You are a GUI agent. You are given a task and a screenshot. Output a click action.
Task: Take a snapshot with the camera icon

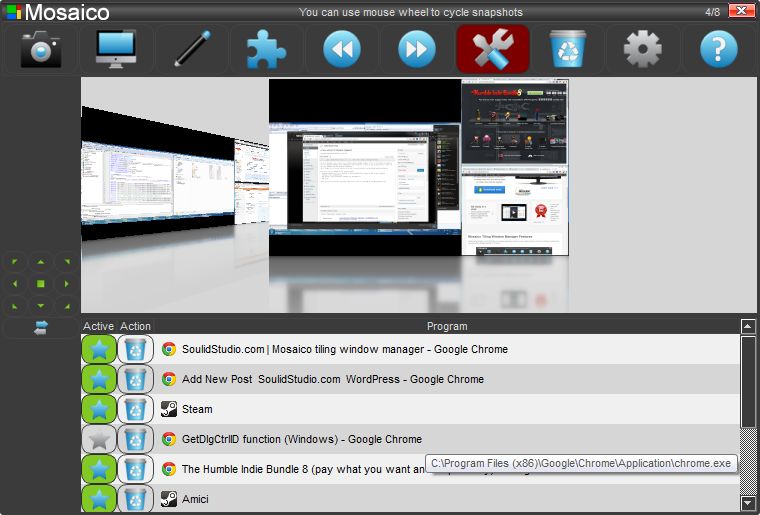[41, 49]
